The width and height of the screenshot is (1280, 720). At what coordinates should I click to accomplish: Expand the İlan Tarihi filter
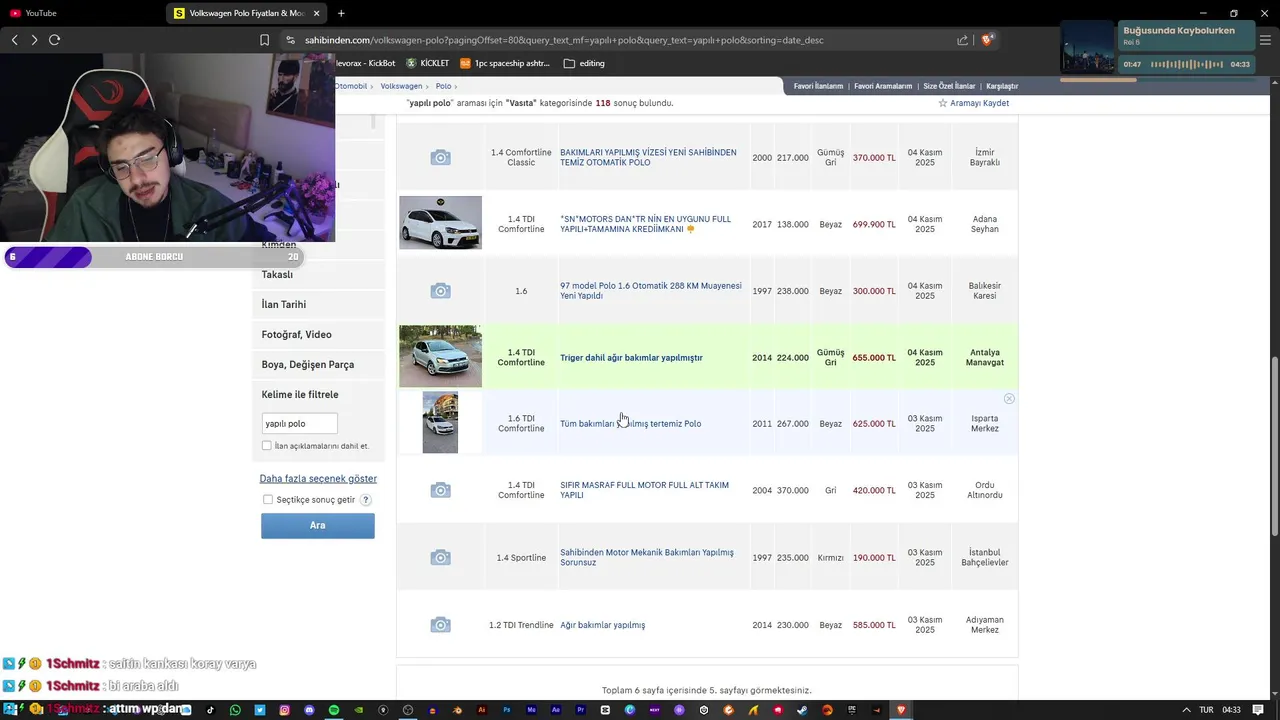(x=318, y=305)
